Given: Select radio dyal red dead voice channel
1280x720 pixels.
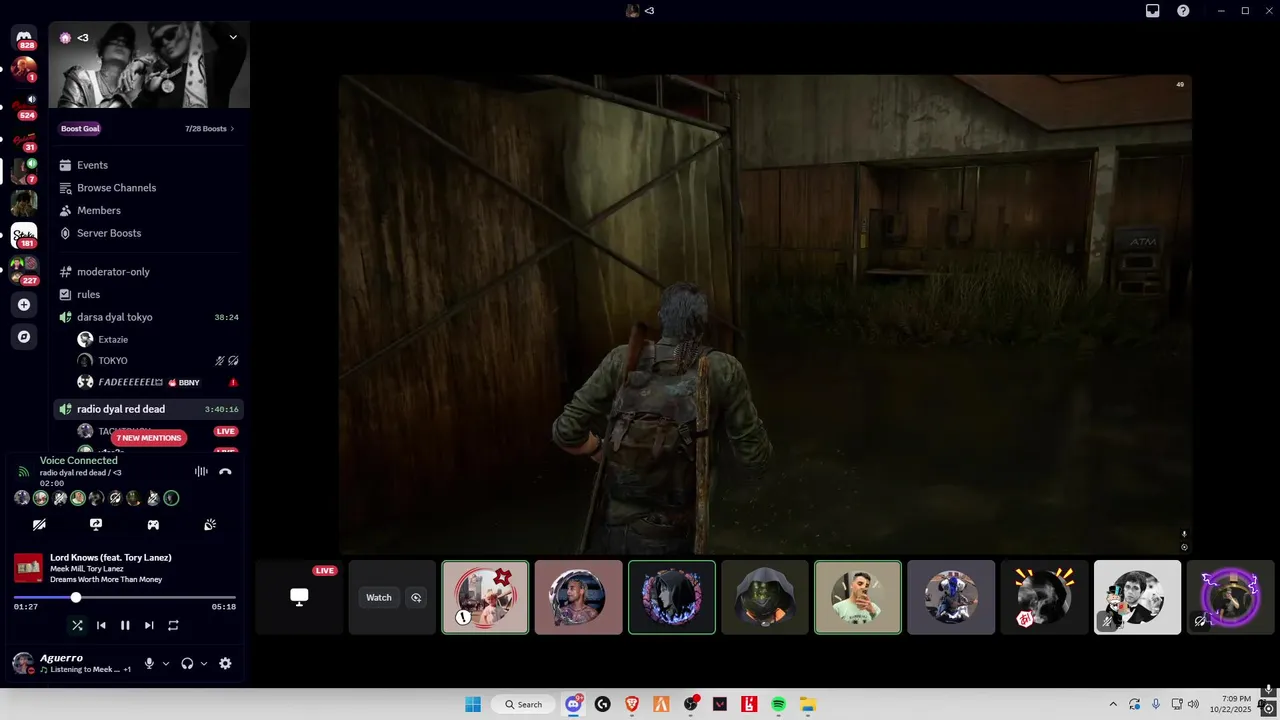Looking at the screenshot, I should pyautogui.click(x=148, y=409).
